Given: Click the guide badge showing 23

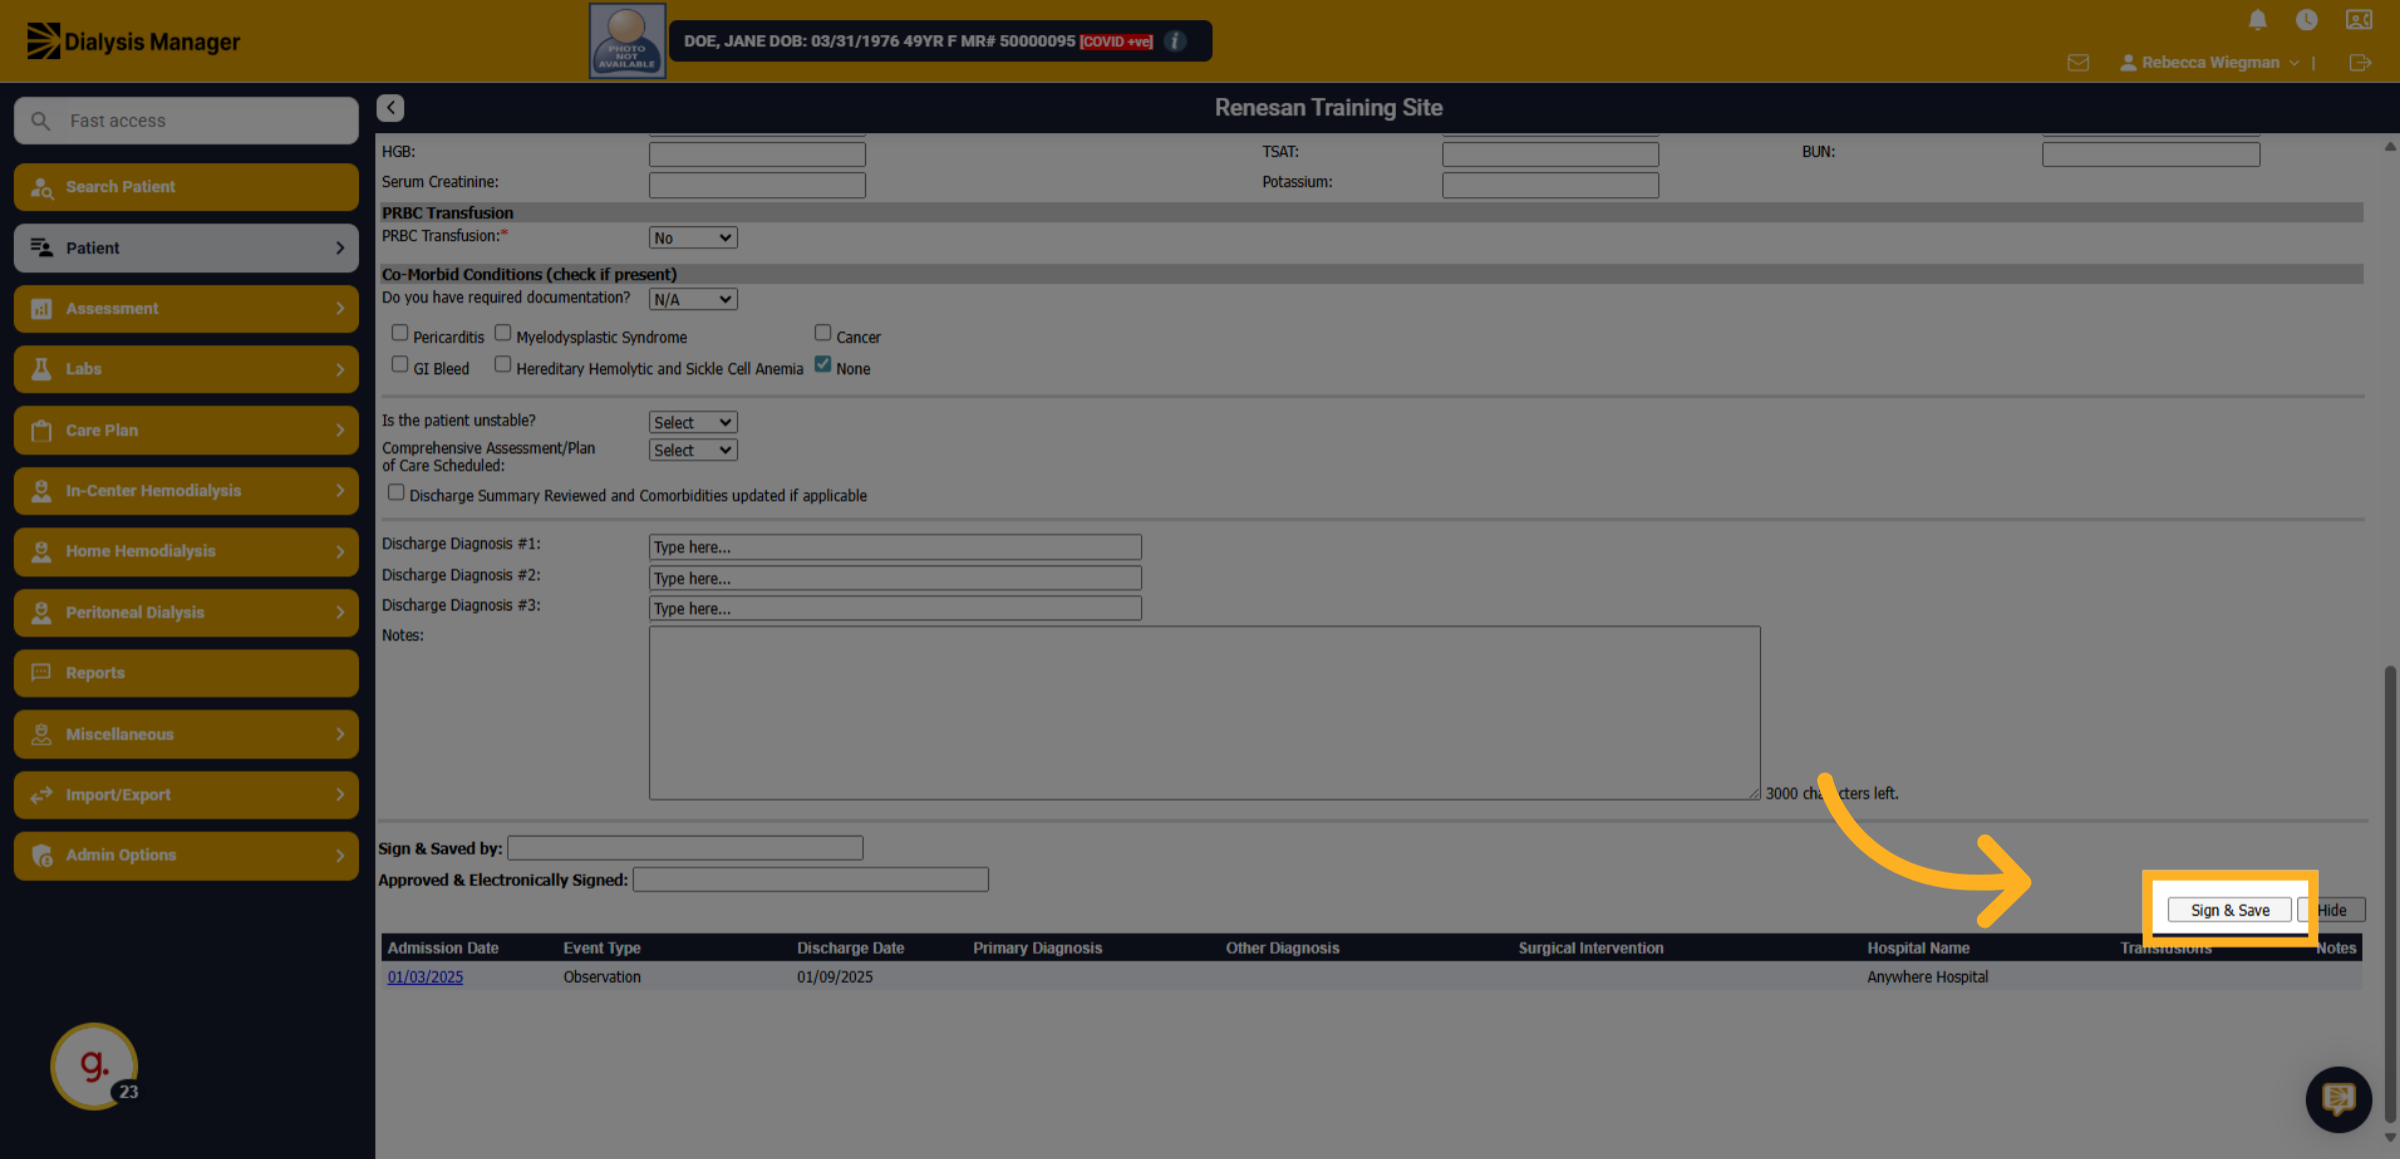Looking at the screenshot, I should (95, 1067).
